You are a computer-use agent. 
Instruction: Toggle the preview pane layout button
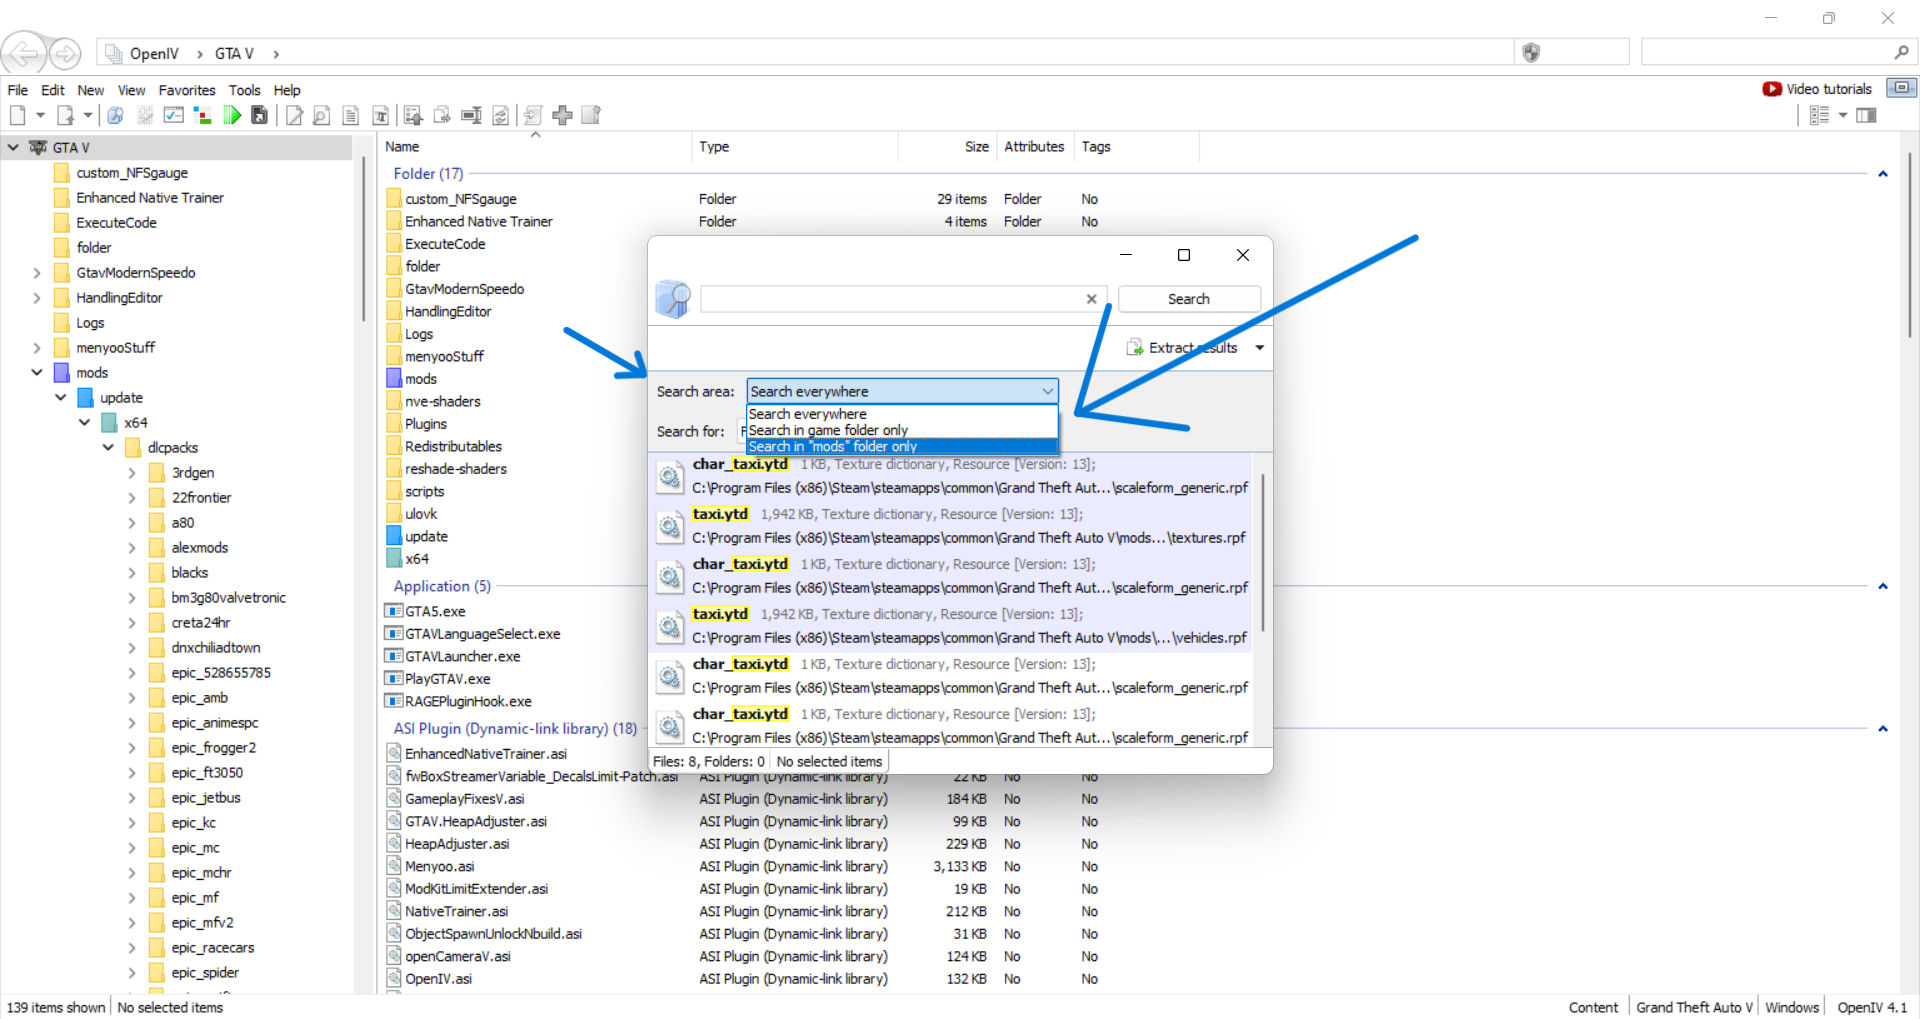click(1866, 115)
